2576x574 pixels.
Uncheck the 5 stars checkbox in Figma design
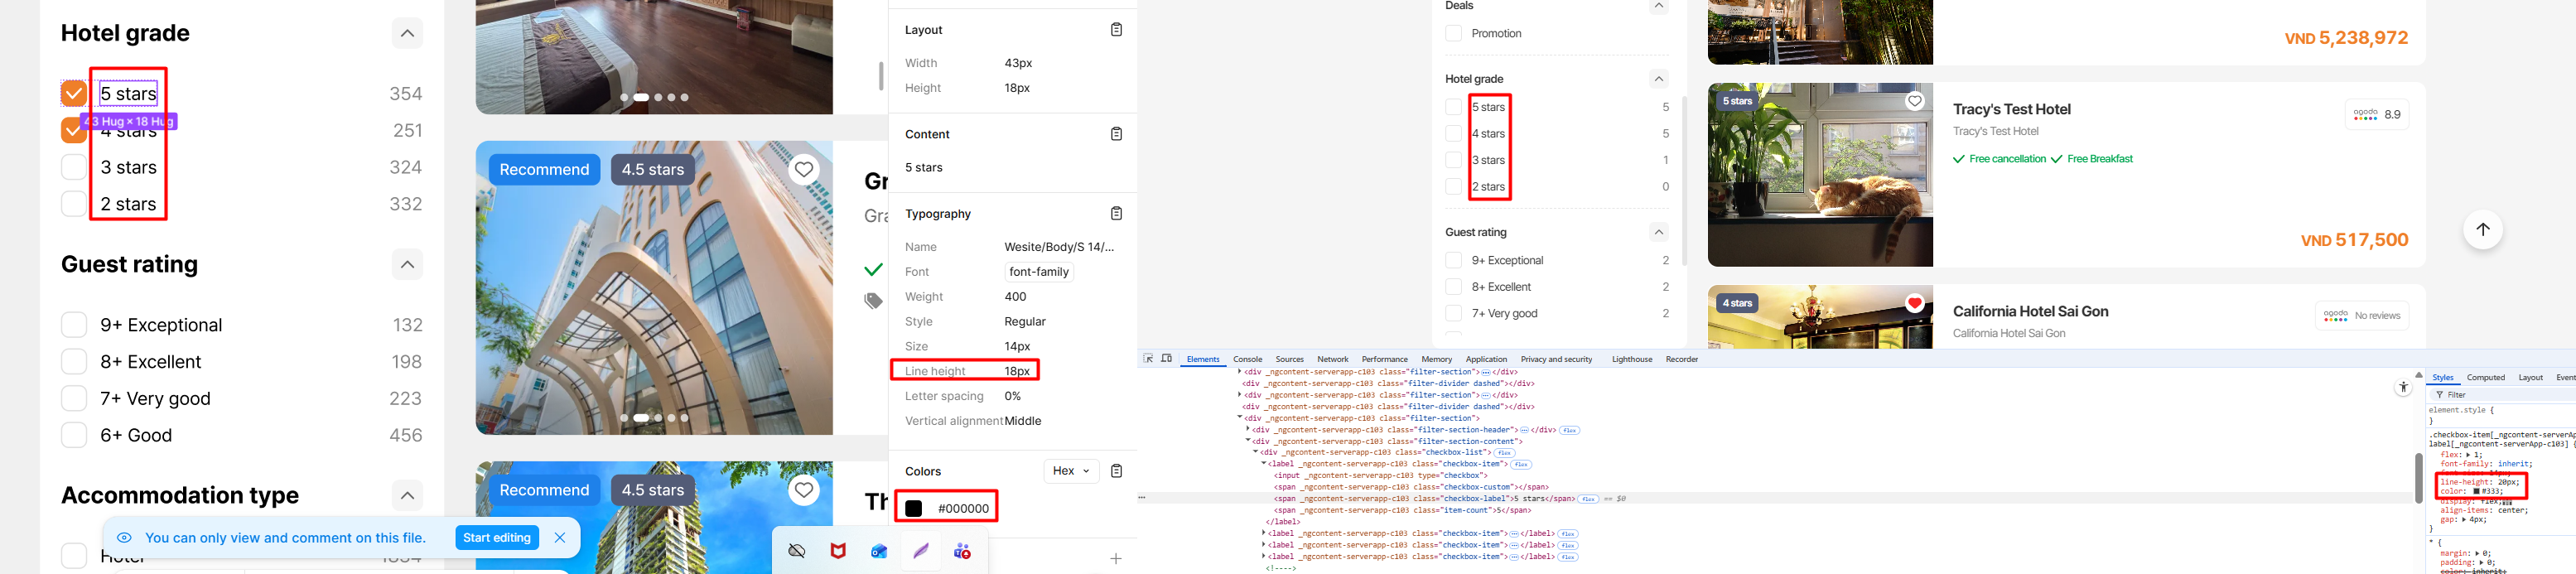point(74,94)
